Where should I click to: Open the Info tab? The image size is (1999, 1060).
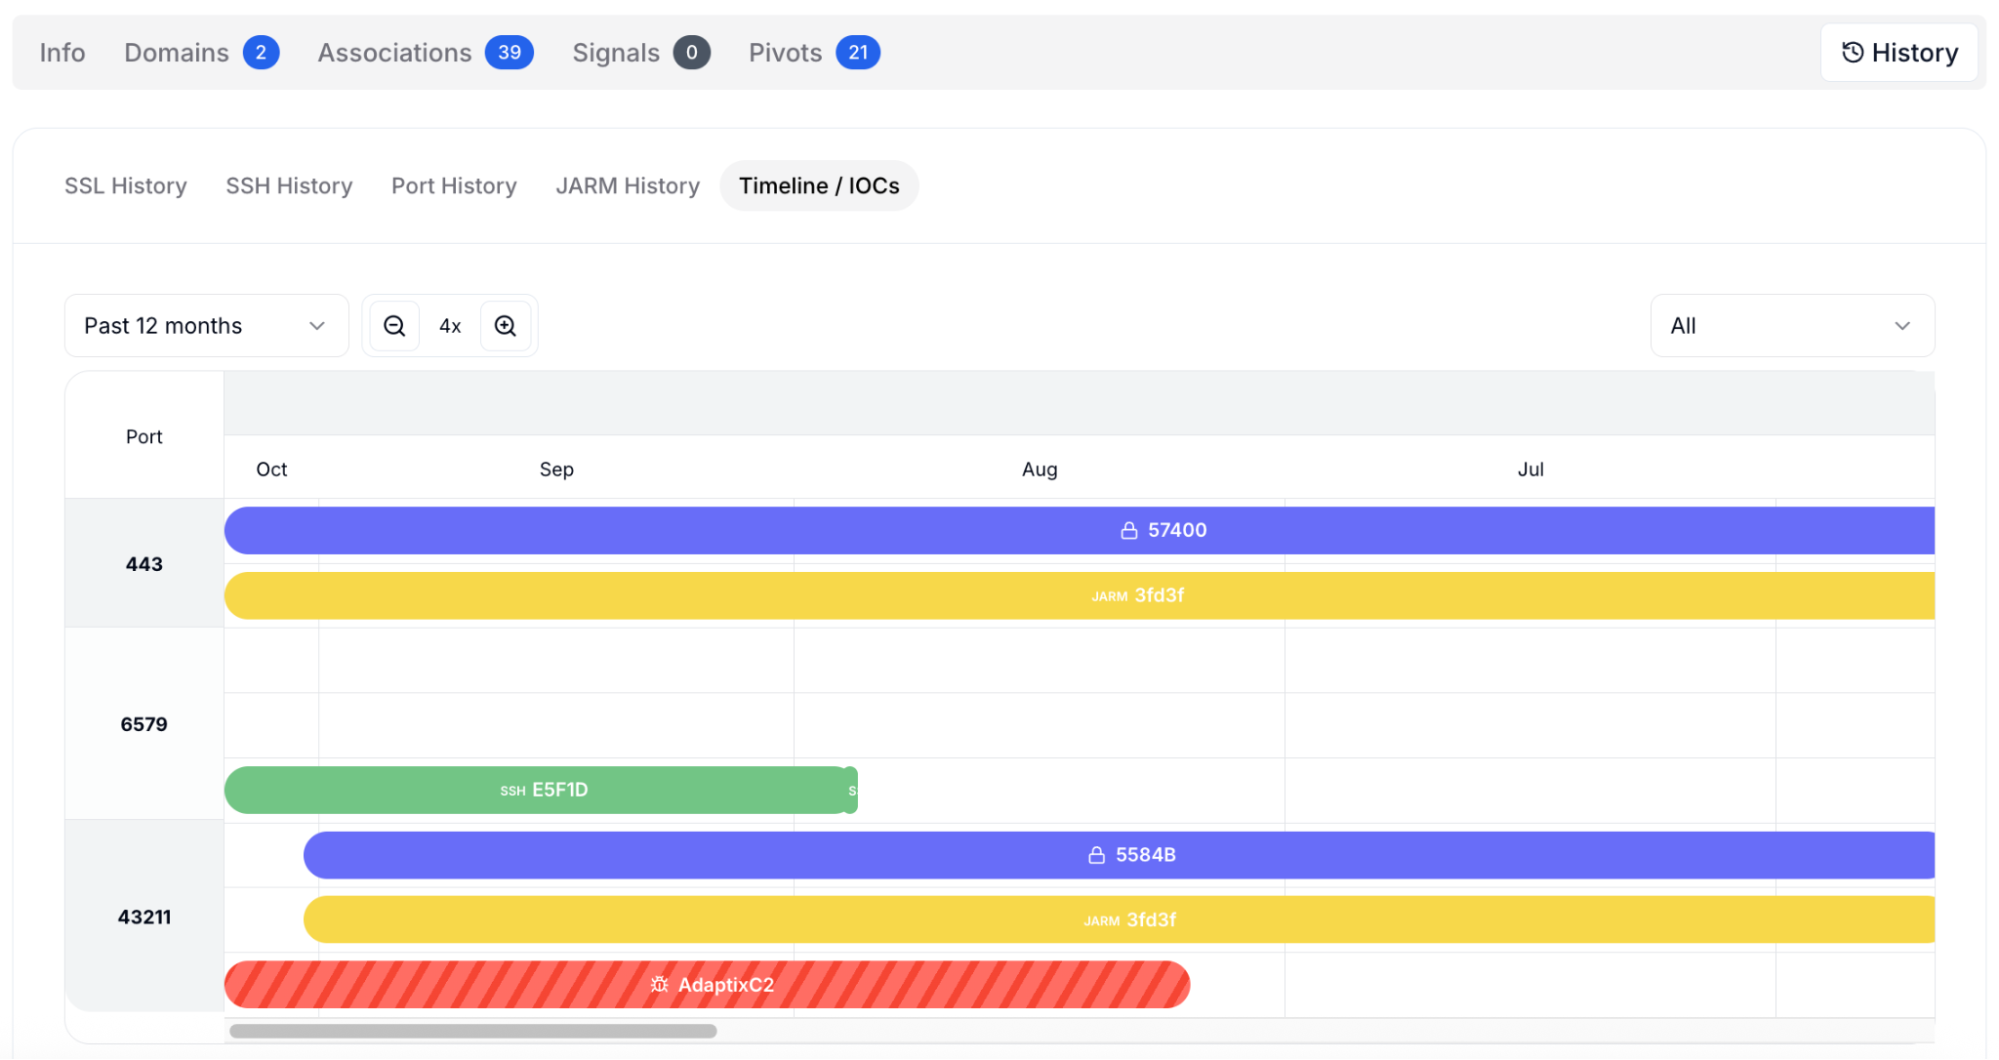pos(62,53)
